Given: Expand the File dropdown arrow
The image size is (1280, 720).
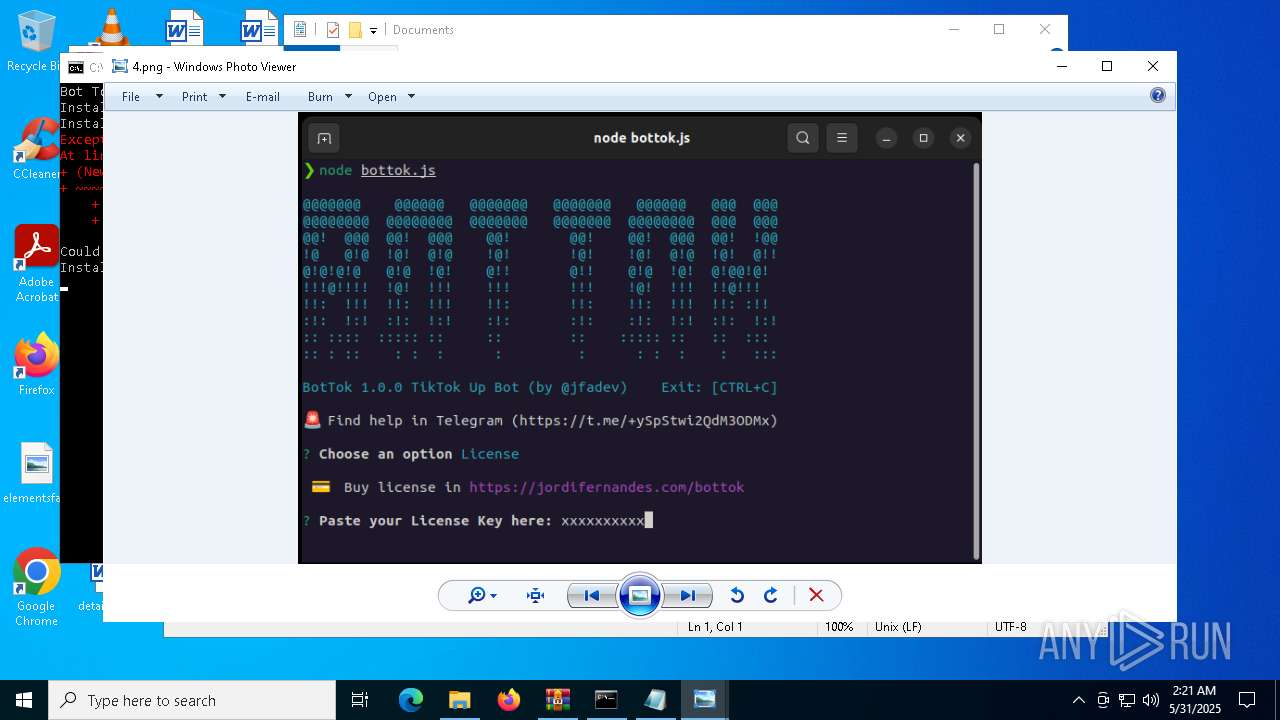Looking at the screenshot, I should coord(159,97).
